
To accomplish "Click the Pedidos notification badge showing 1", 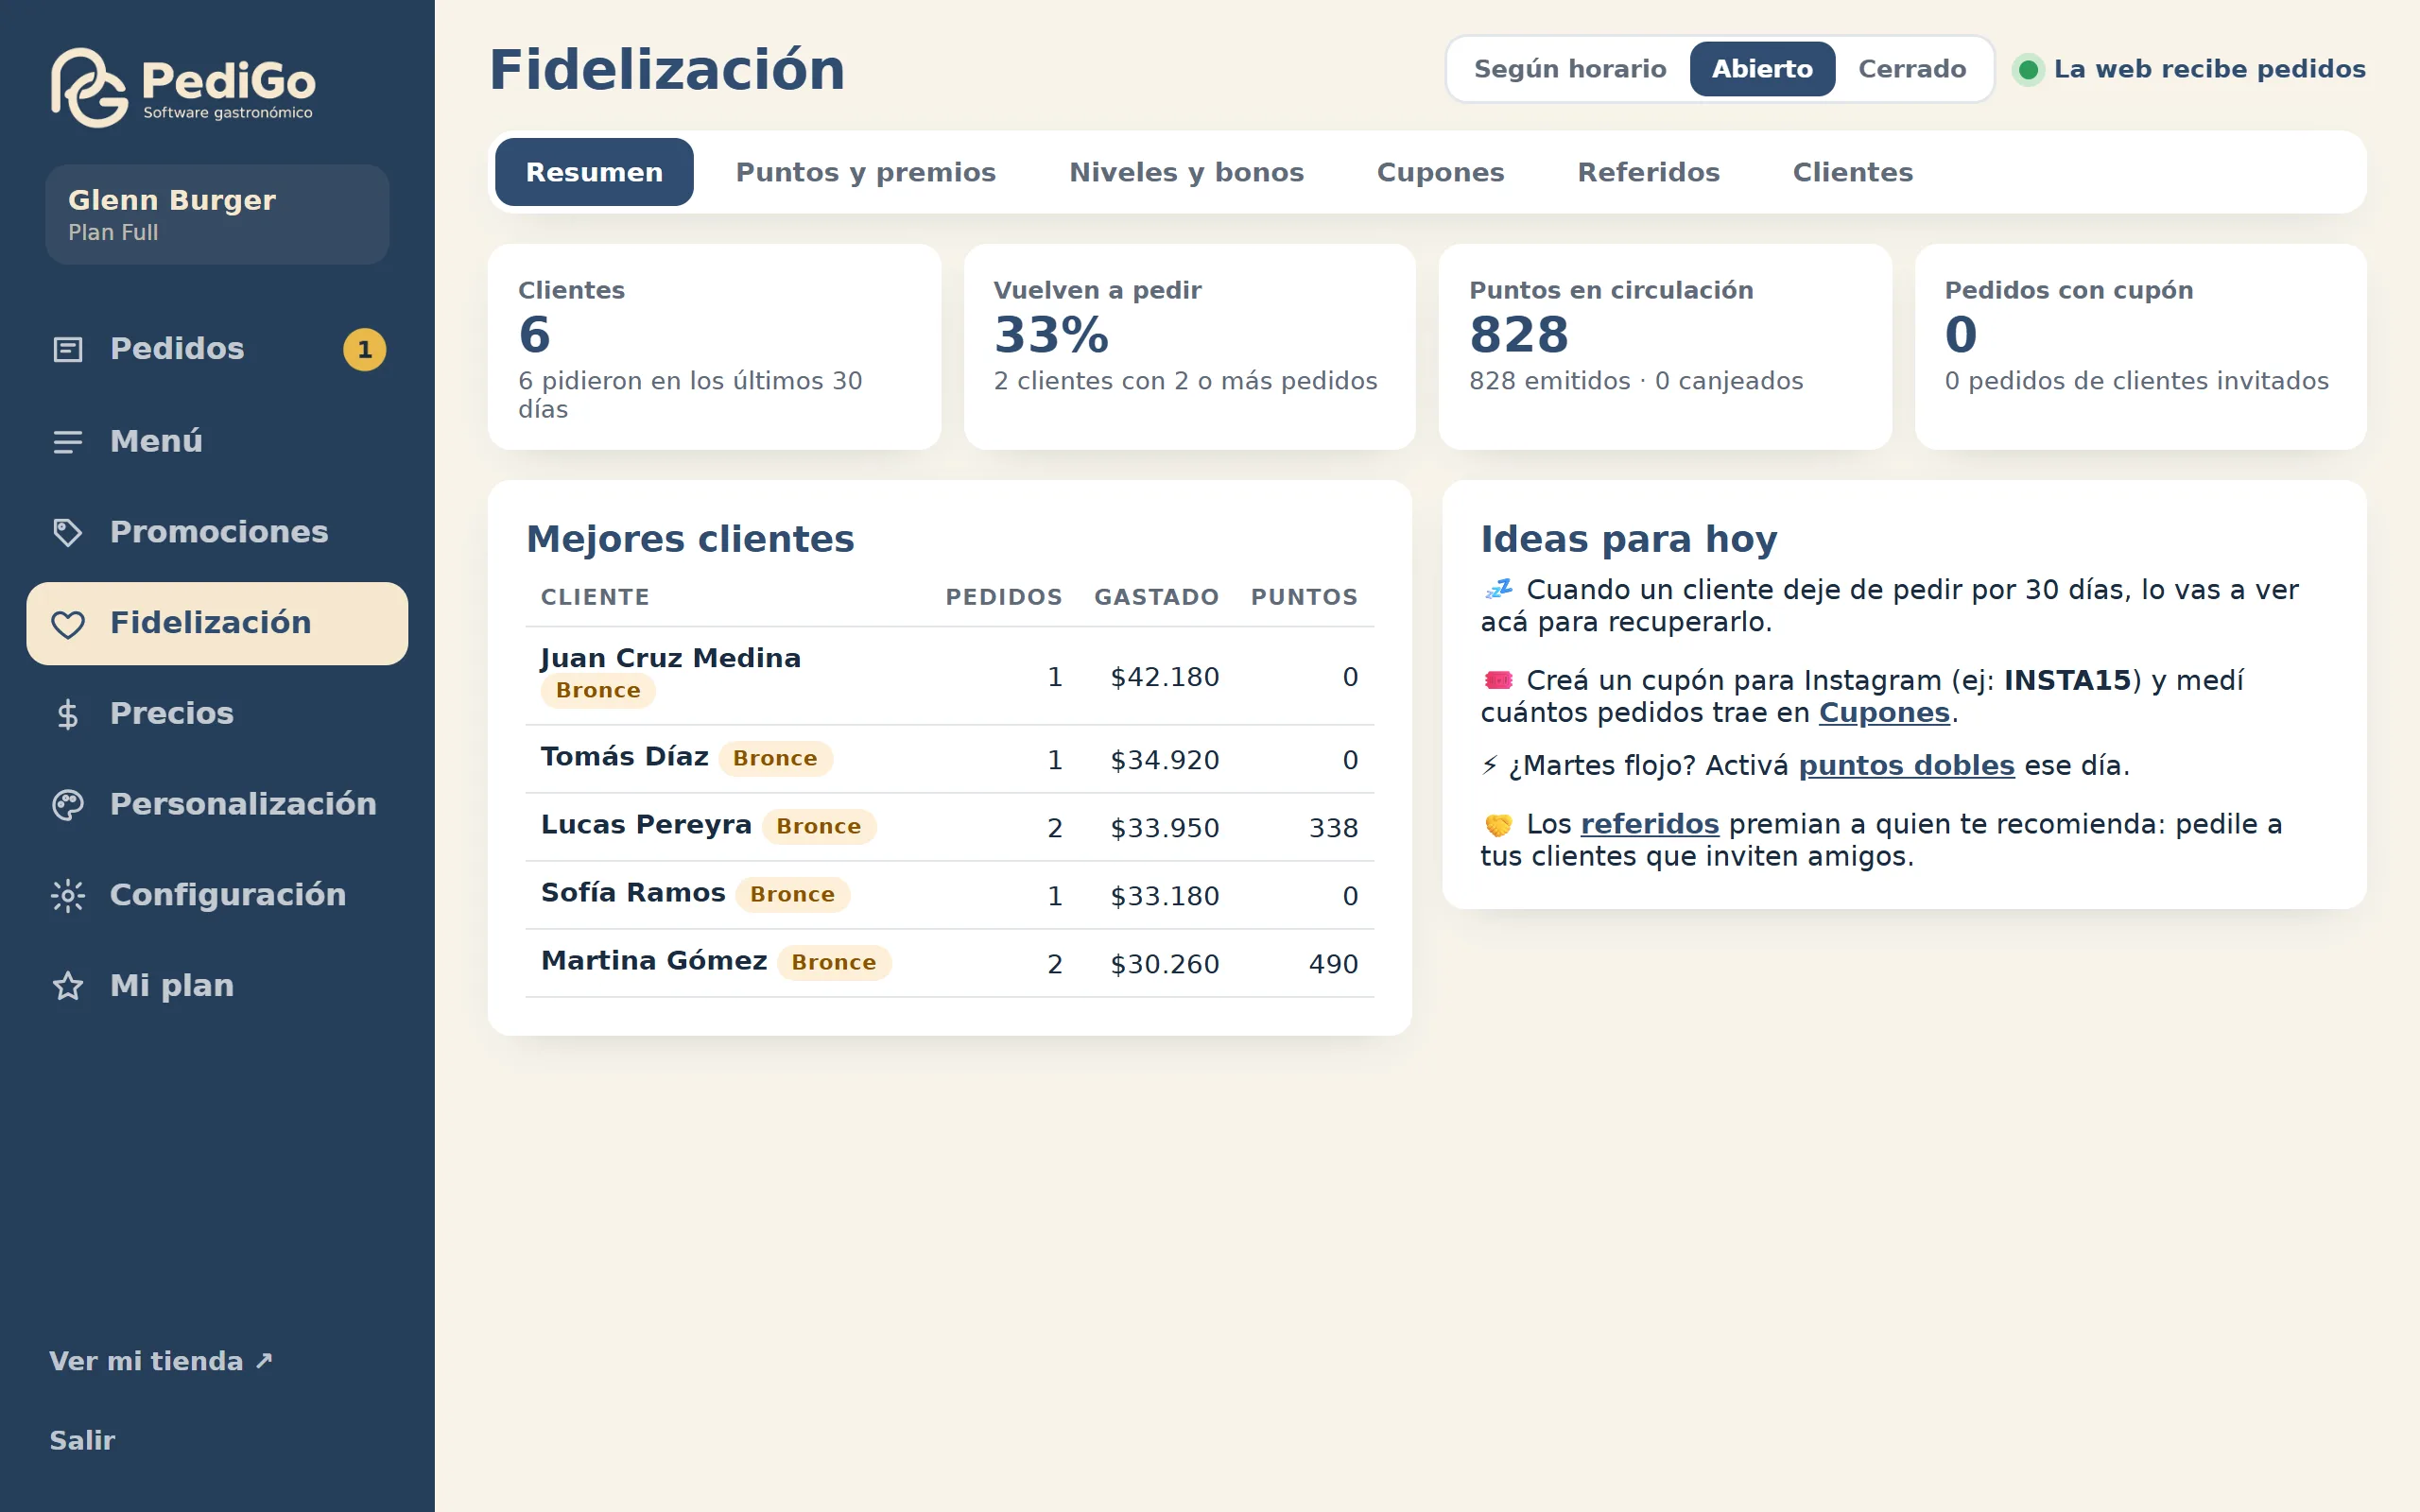I will tap(364, 349).
